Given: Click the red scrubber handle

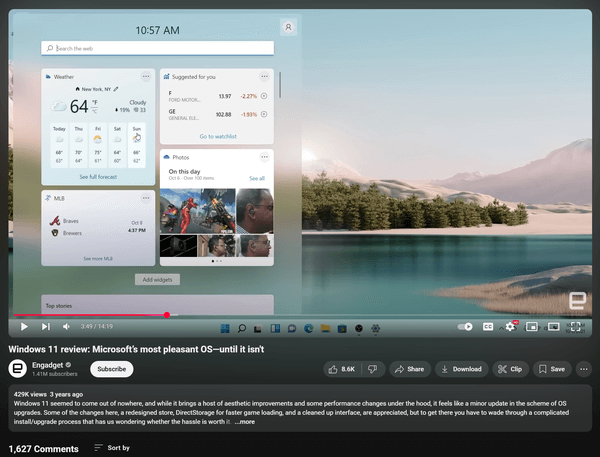Looking at the screenshot, I should tap(167, 315).
